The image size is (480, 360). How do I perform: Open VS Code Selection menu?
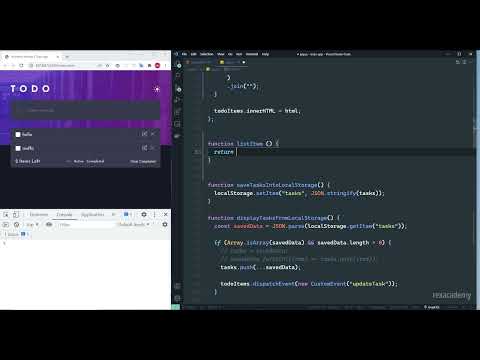206,54
